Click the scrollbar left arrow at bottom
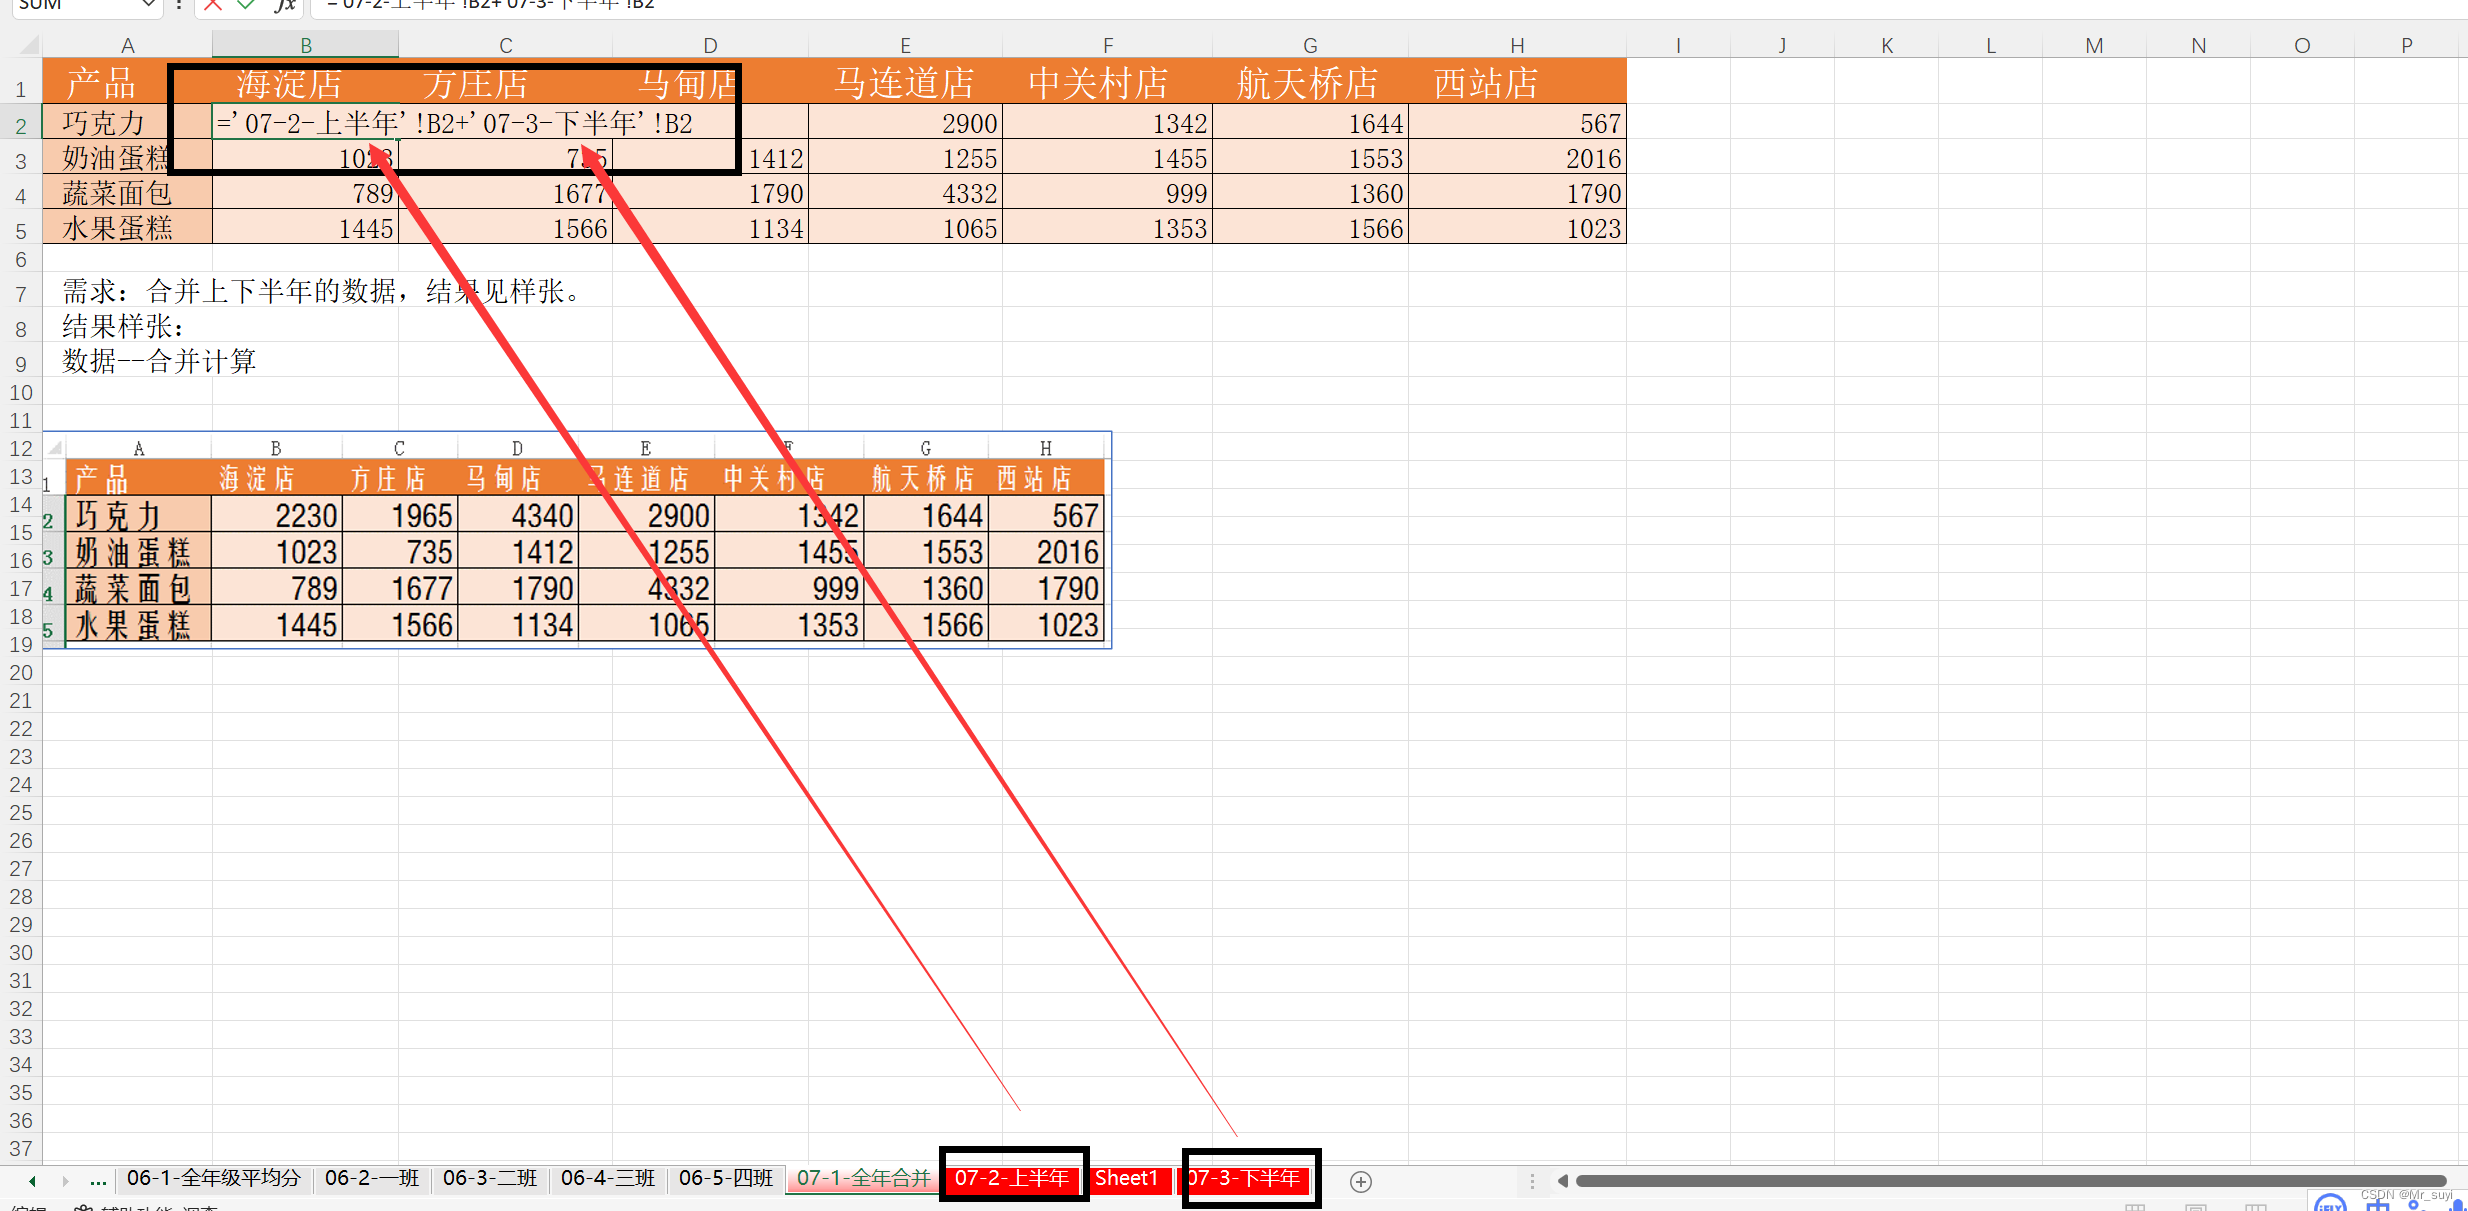Image resolution: width=2468 pixels, height=1211 pixels. click(1562, 1181)
